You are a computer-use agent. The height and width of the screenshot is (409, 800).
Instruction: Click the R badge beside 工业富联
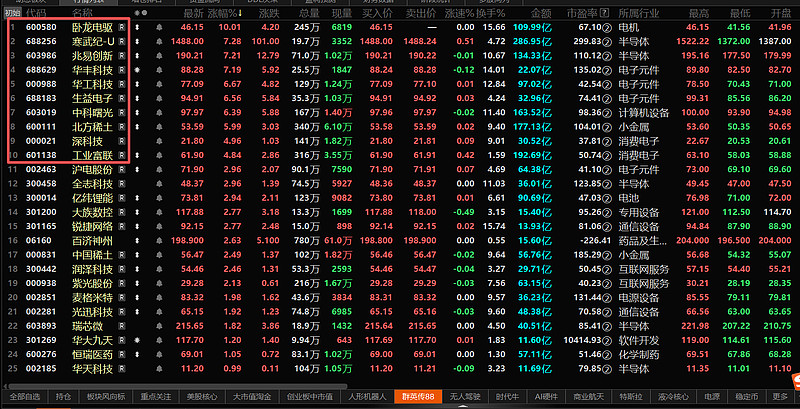click(x=121, y=157)
